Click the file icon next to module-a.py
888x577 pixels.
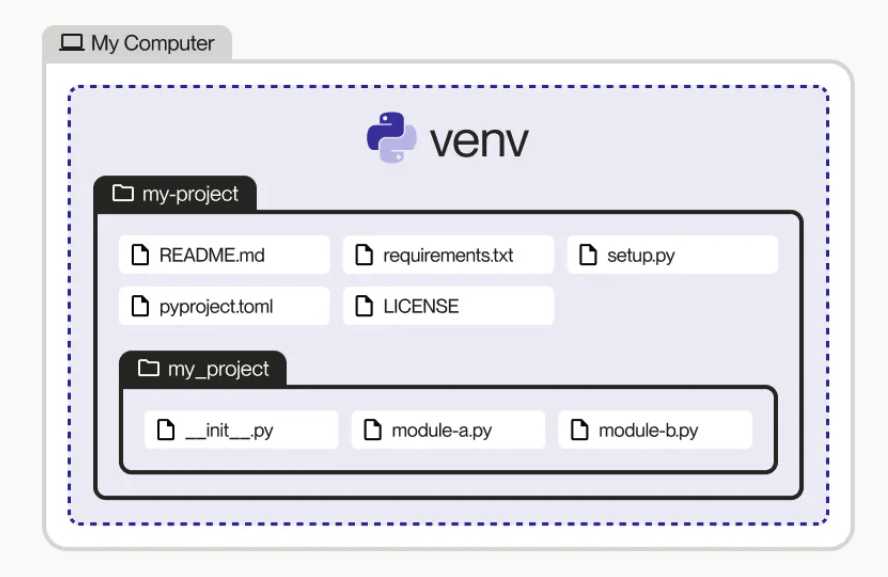(x=372, y=431)
